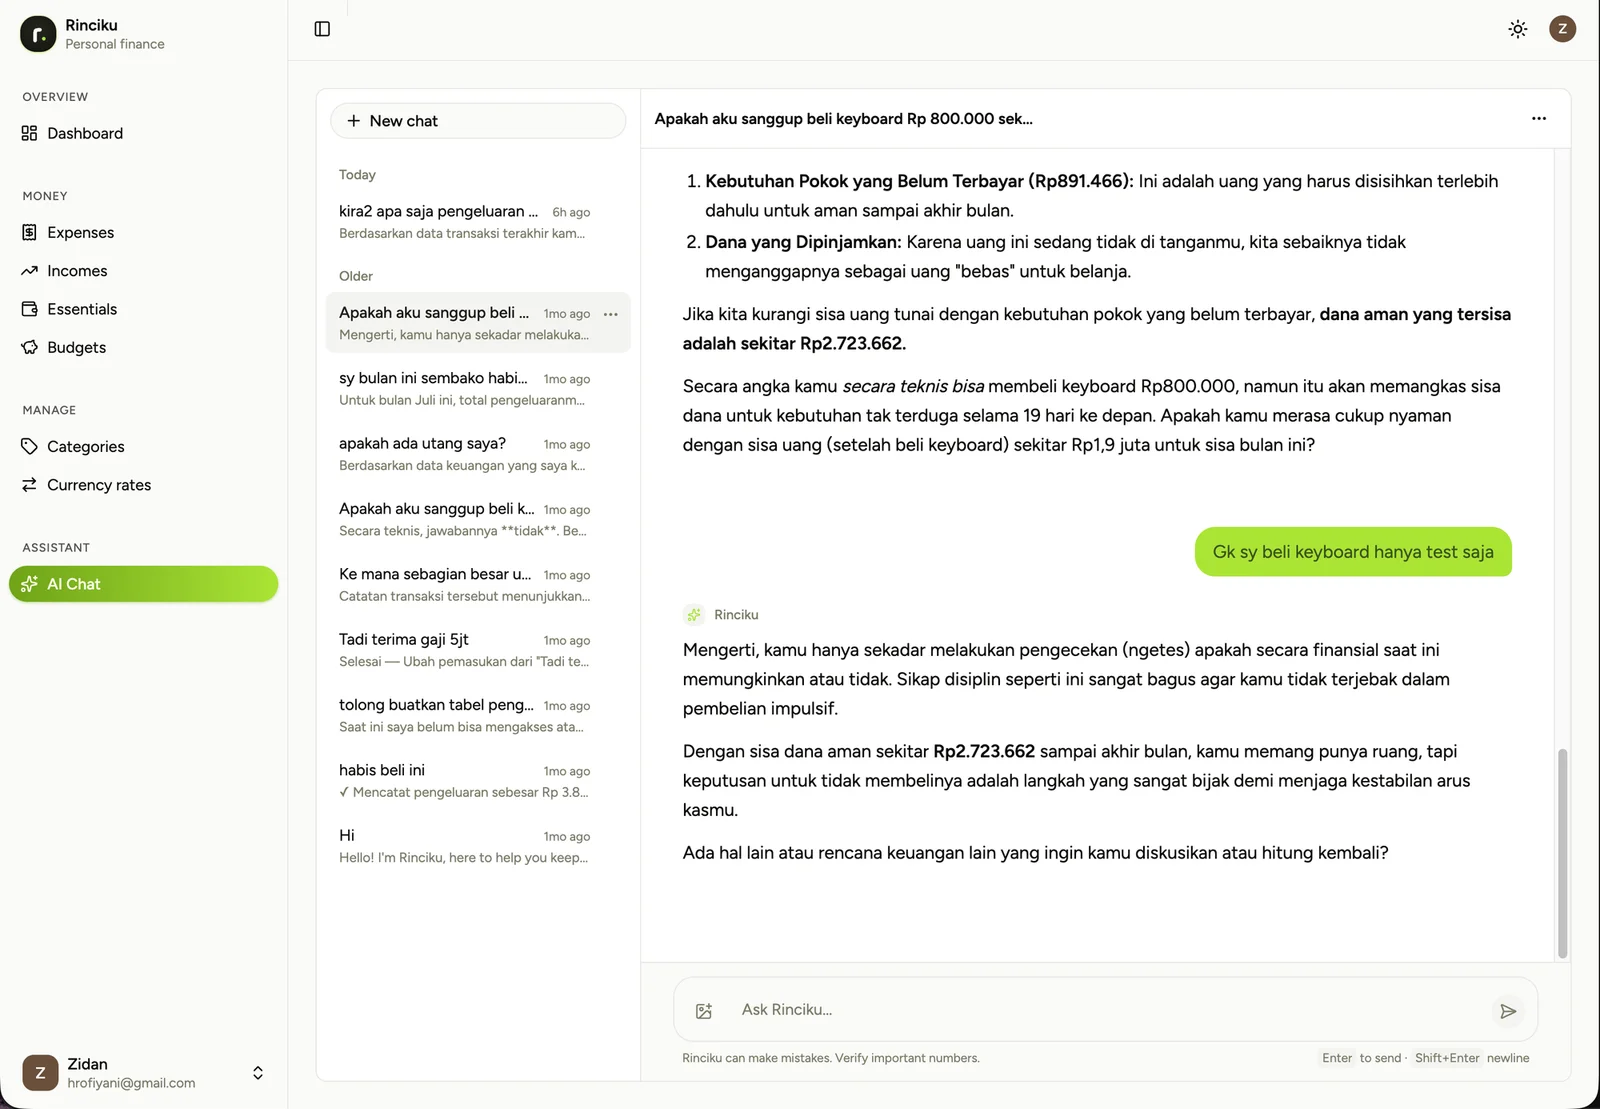
Task: Click the 'Rinciku' sender name label
Action: tap(736, 615)
